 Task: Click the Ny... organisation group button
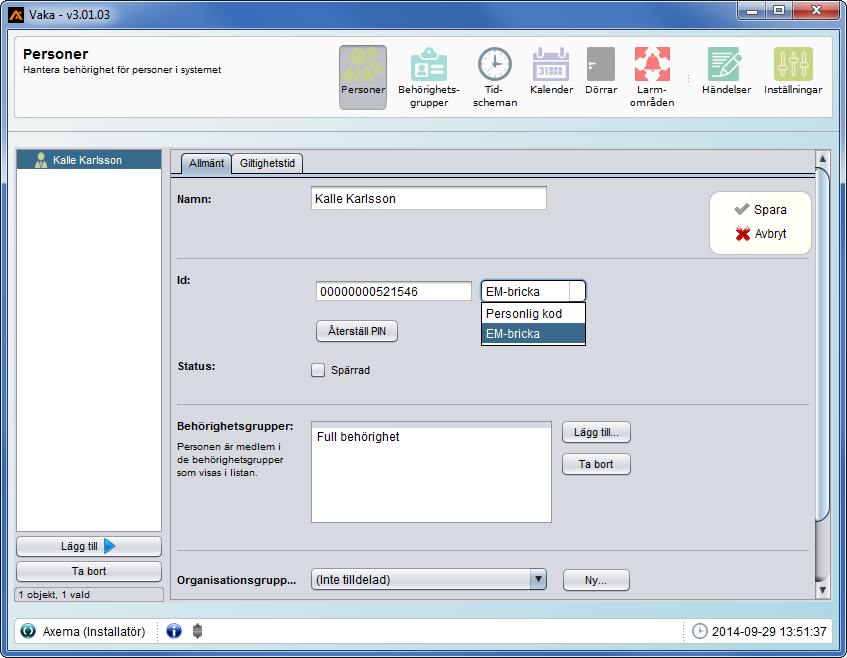pos(596,580)
